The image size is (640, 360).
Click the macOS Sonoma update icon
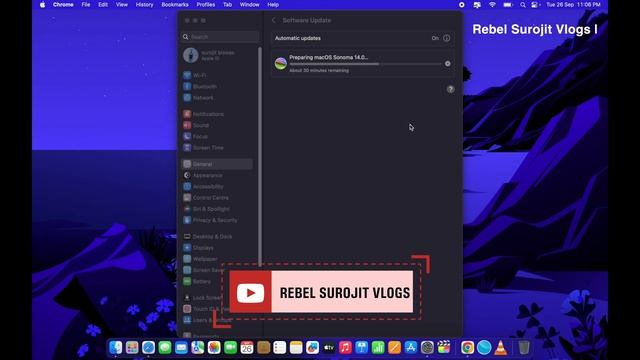[x=281, y=63]
